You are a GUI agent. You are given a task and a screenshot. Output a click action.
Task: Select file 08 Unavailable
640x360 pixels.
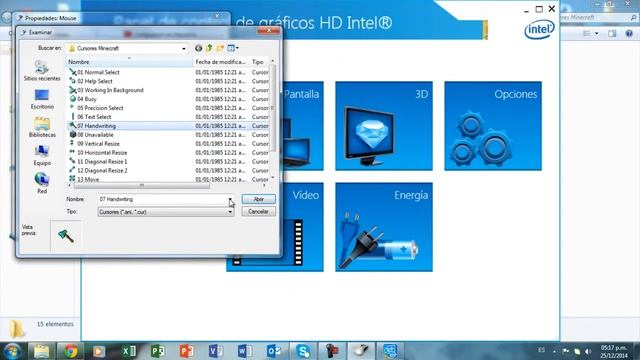[95, 135]
